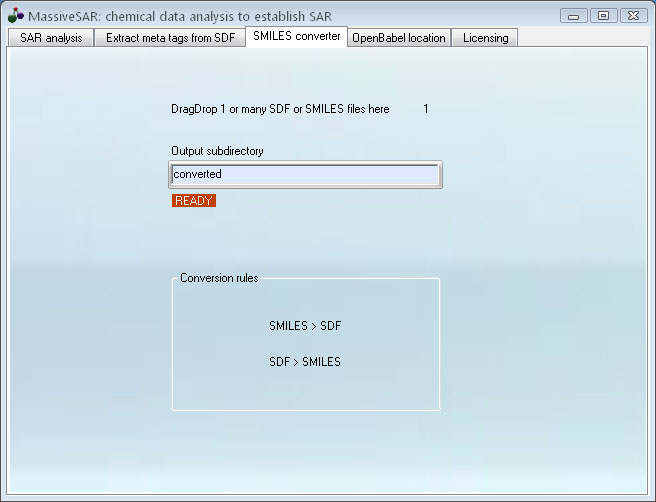Open the Extract meta tags from SDF tab
The height and width of the screenshot is (502, 656).
tap(170, 38)
